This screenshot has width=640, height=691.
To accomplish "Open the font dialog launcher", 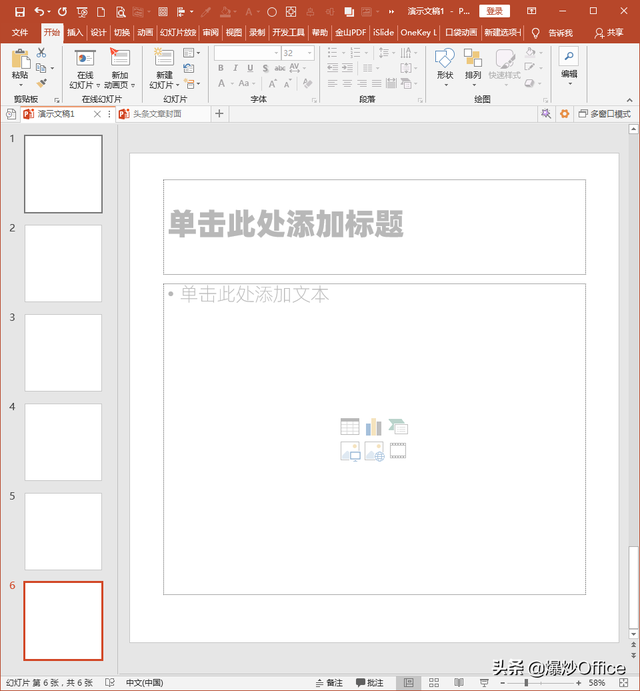I will pos(314,100).
